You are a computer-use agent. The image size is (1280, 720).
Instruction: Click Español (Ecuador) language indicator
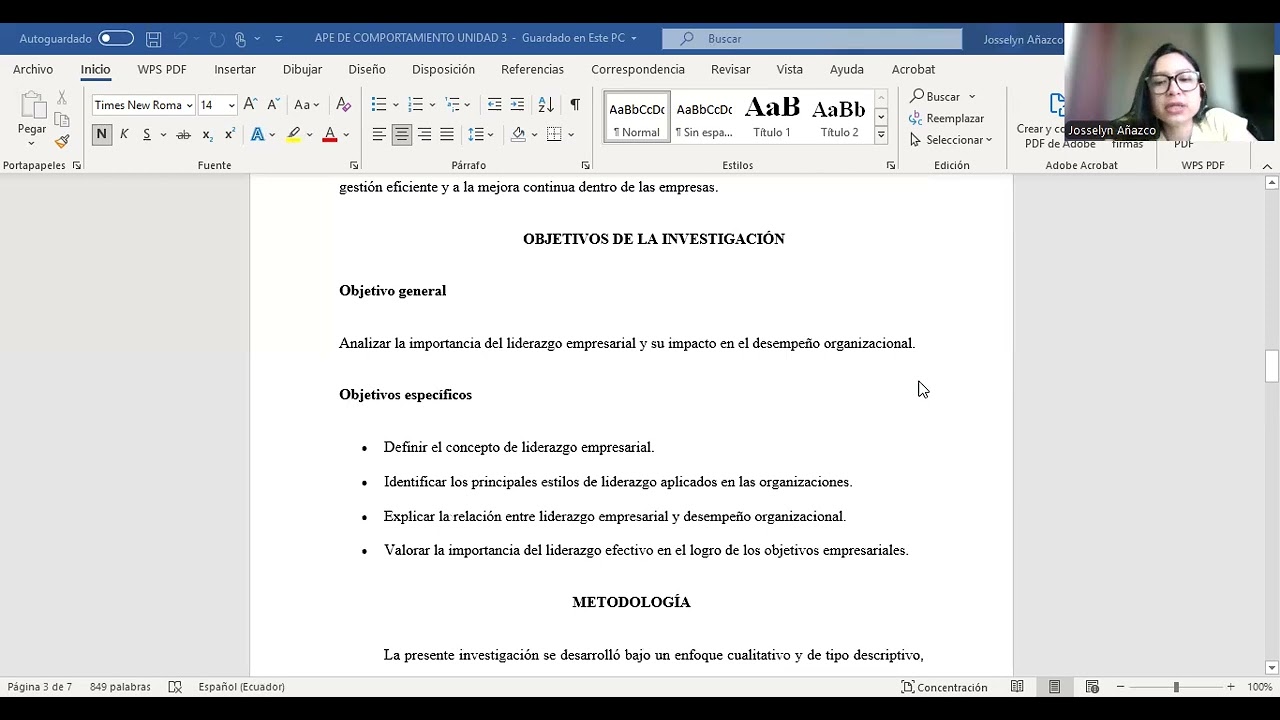point(241,687)
